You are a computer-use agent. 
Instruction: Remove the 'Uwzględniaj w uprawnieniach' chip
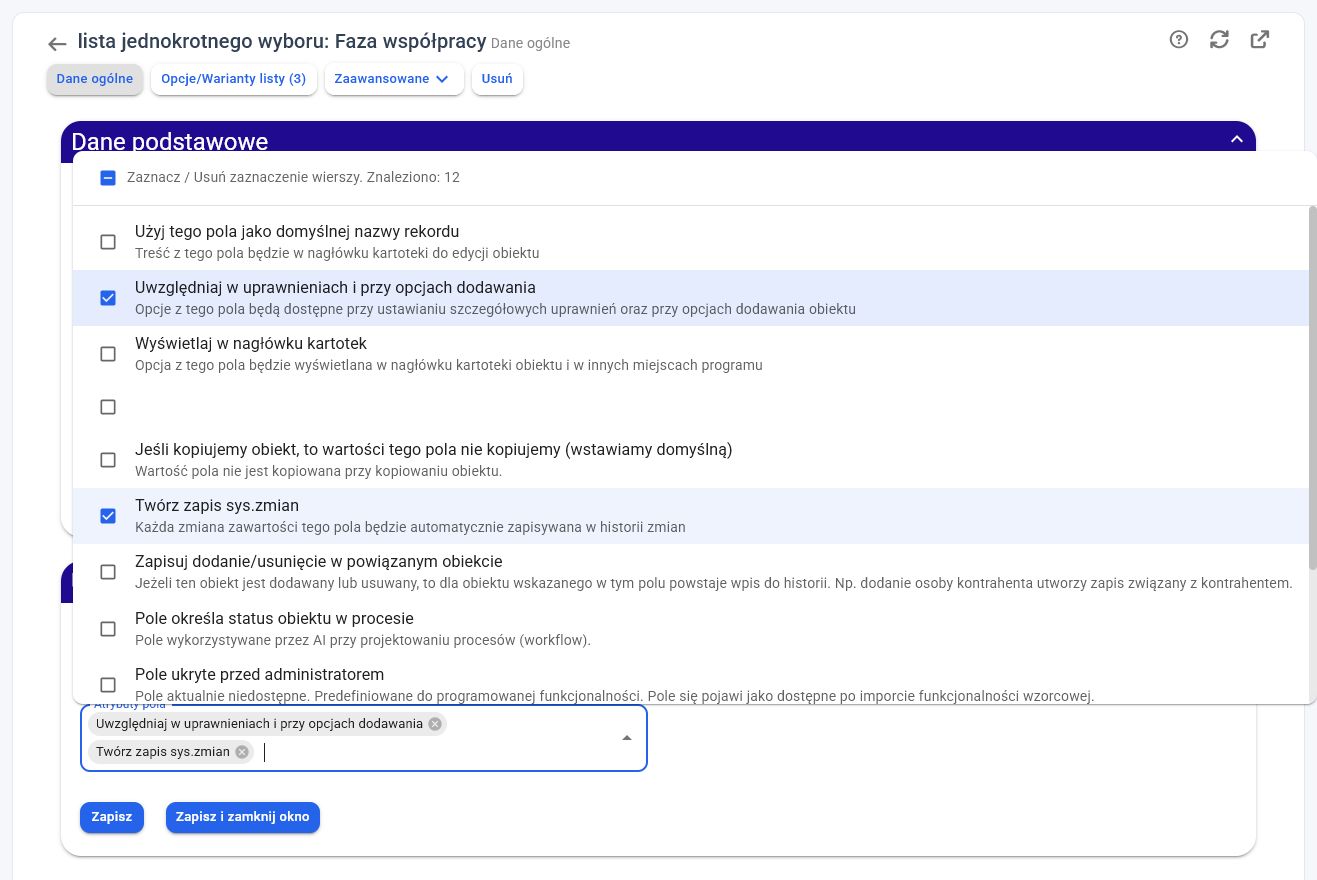435,724
